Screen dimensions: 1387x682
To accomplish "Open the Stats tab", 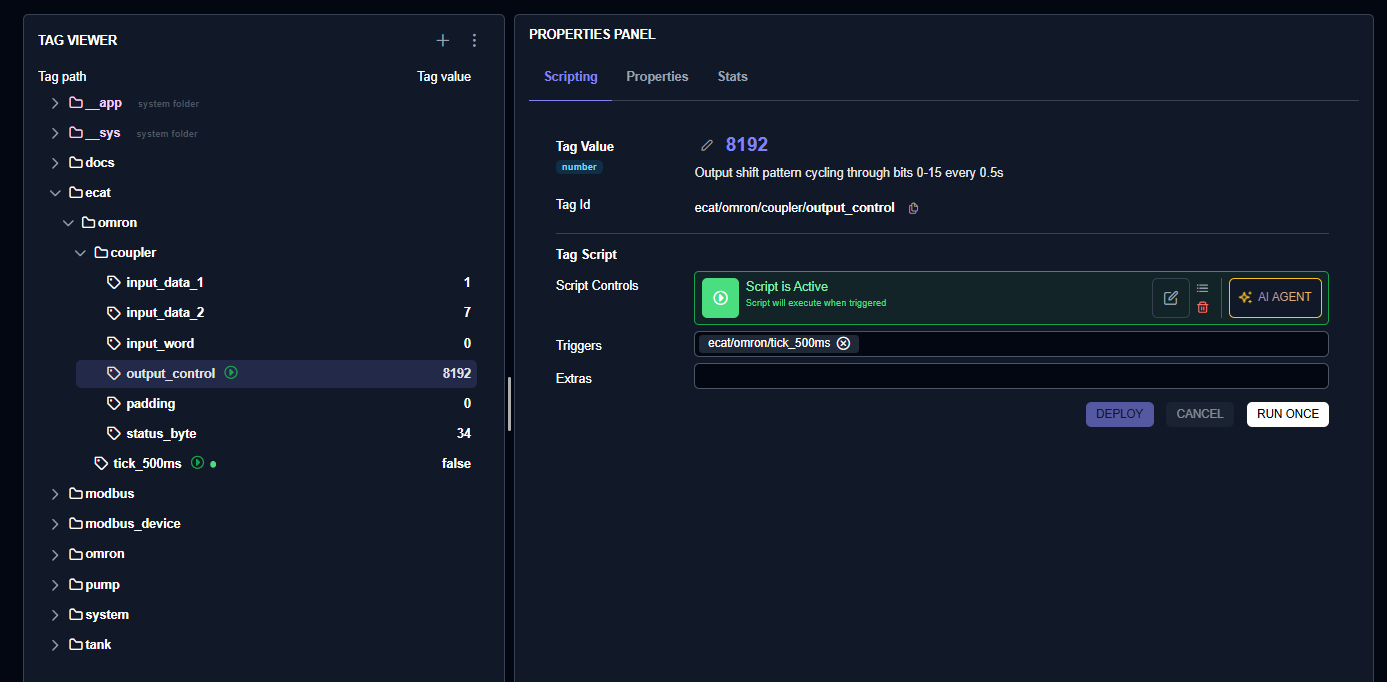I will coord(732,77).
